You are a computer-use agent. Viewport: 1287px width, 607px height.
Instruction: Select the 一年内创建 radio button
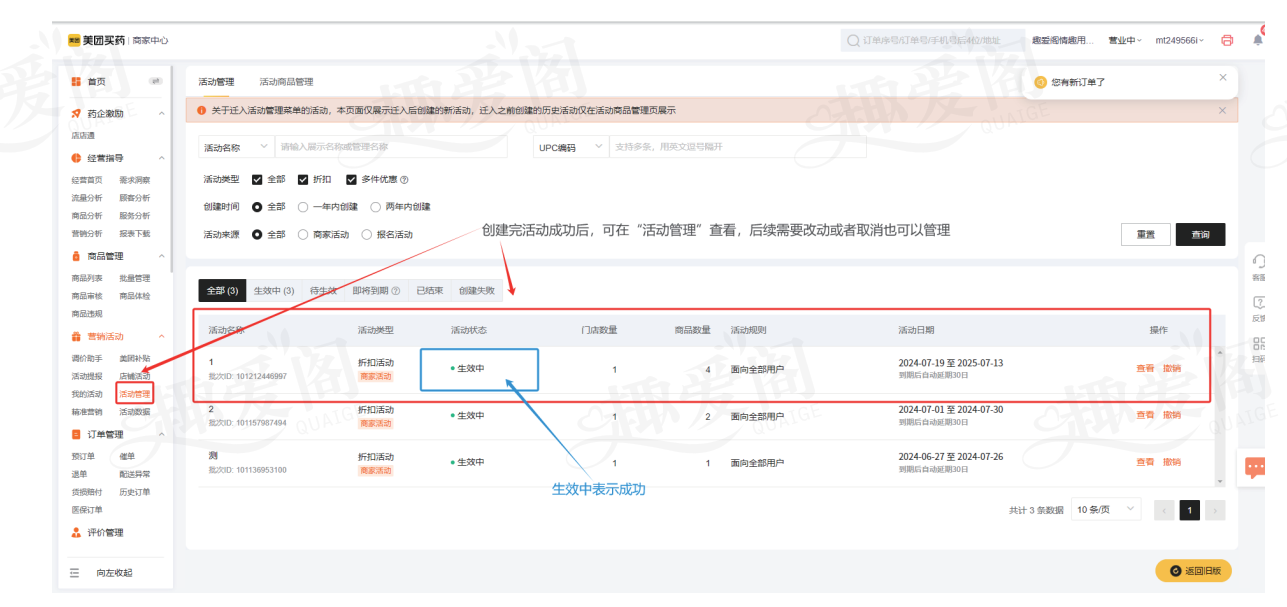[x=303, y=207]
